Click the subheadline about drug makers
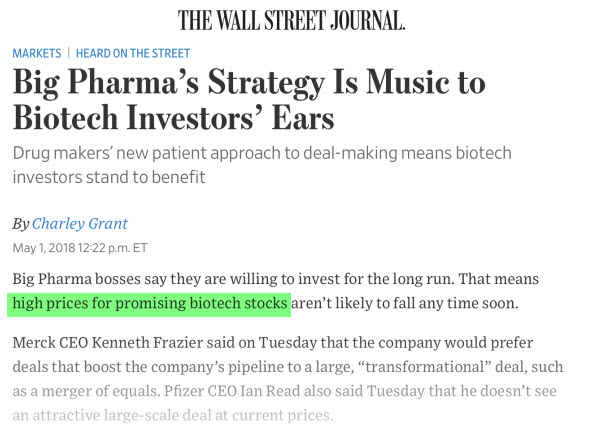593x436 pixels. [262, 165]
